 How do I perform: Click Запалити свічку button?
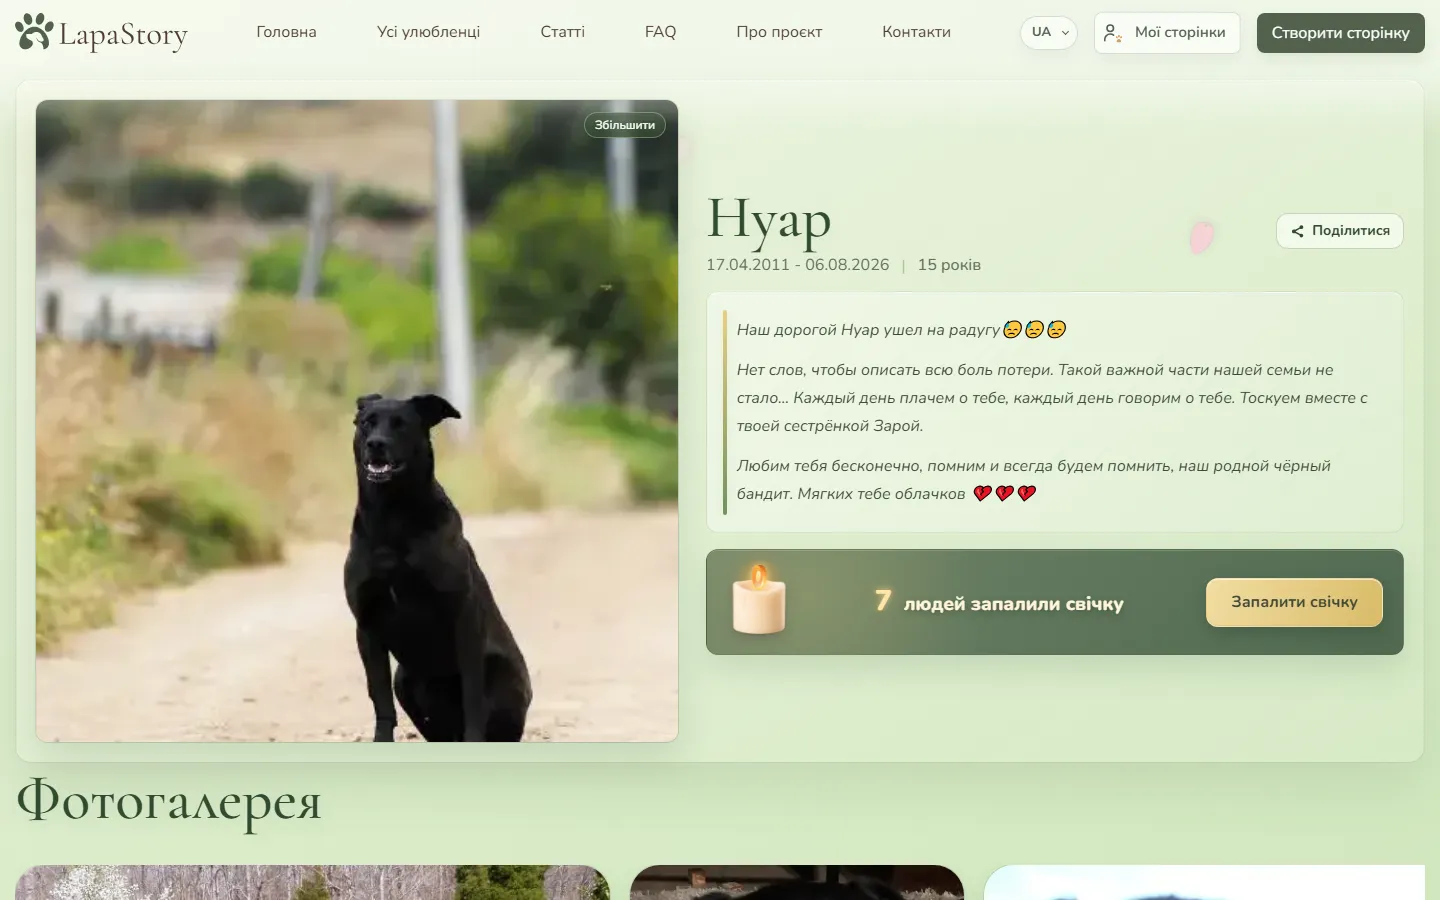(x=1294, y=602)
